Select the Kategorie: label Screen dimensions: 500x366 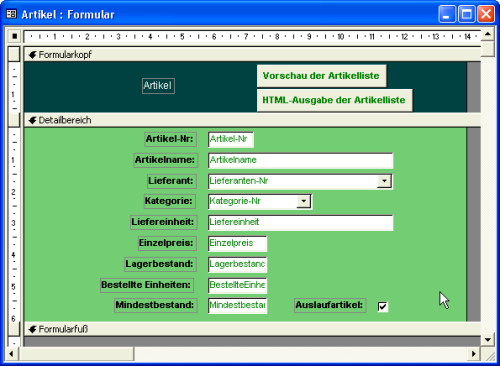tap(169, 201)
